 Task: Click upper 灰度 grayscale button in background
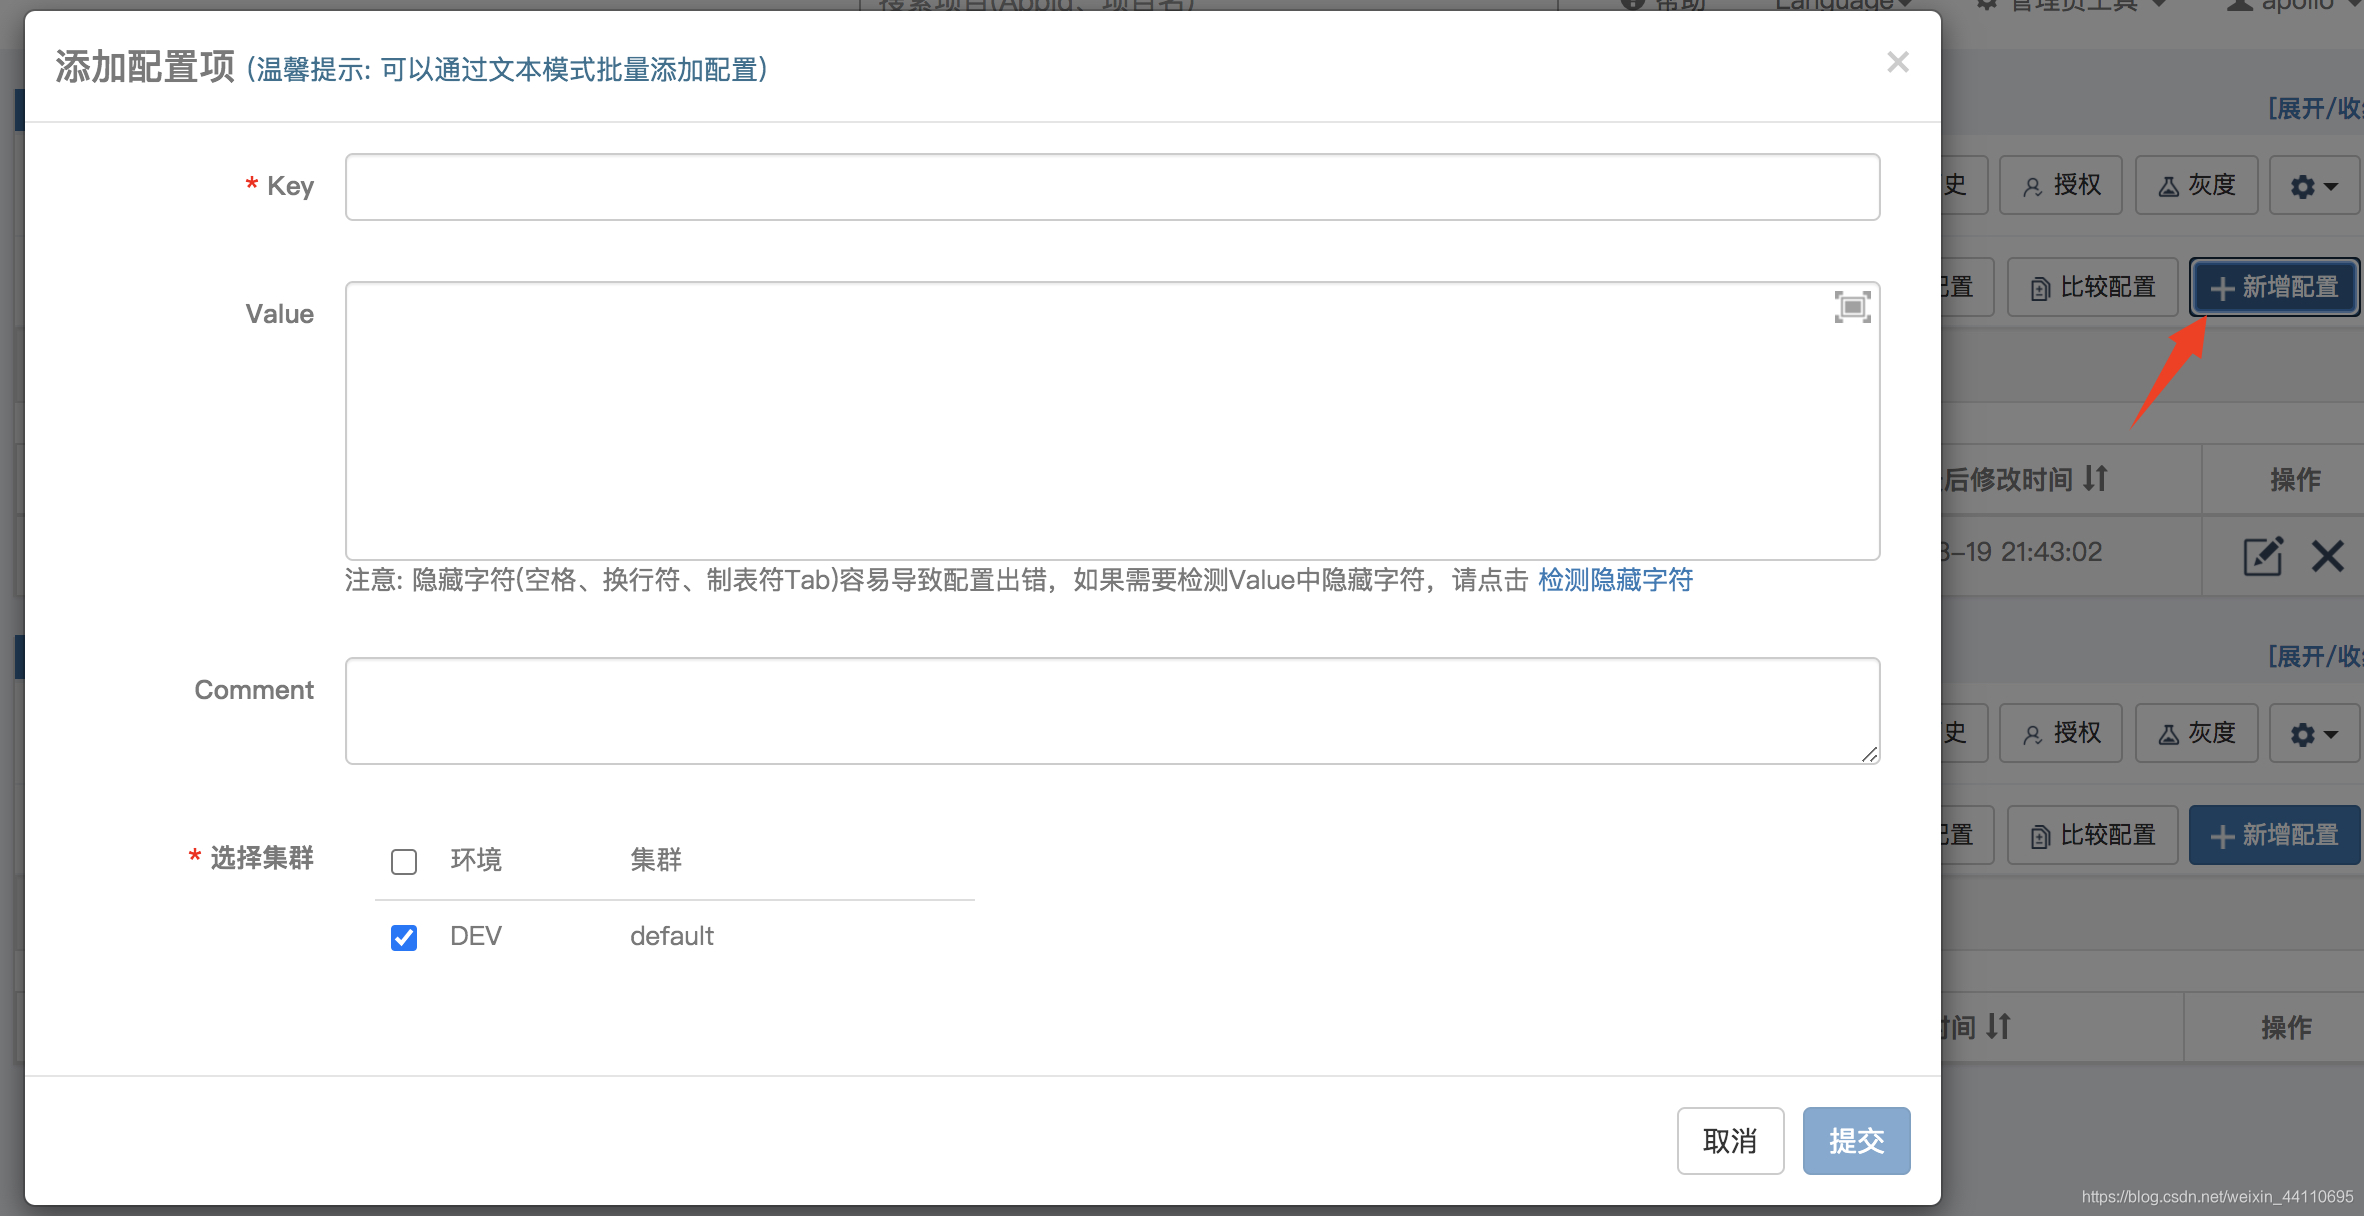2196,185
